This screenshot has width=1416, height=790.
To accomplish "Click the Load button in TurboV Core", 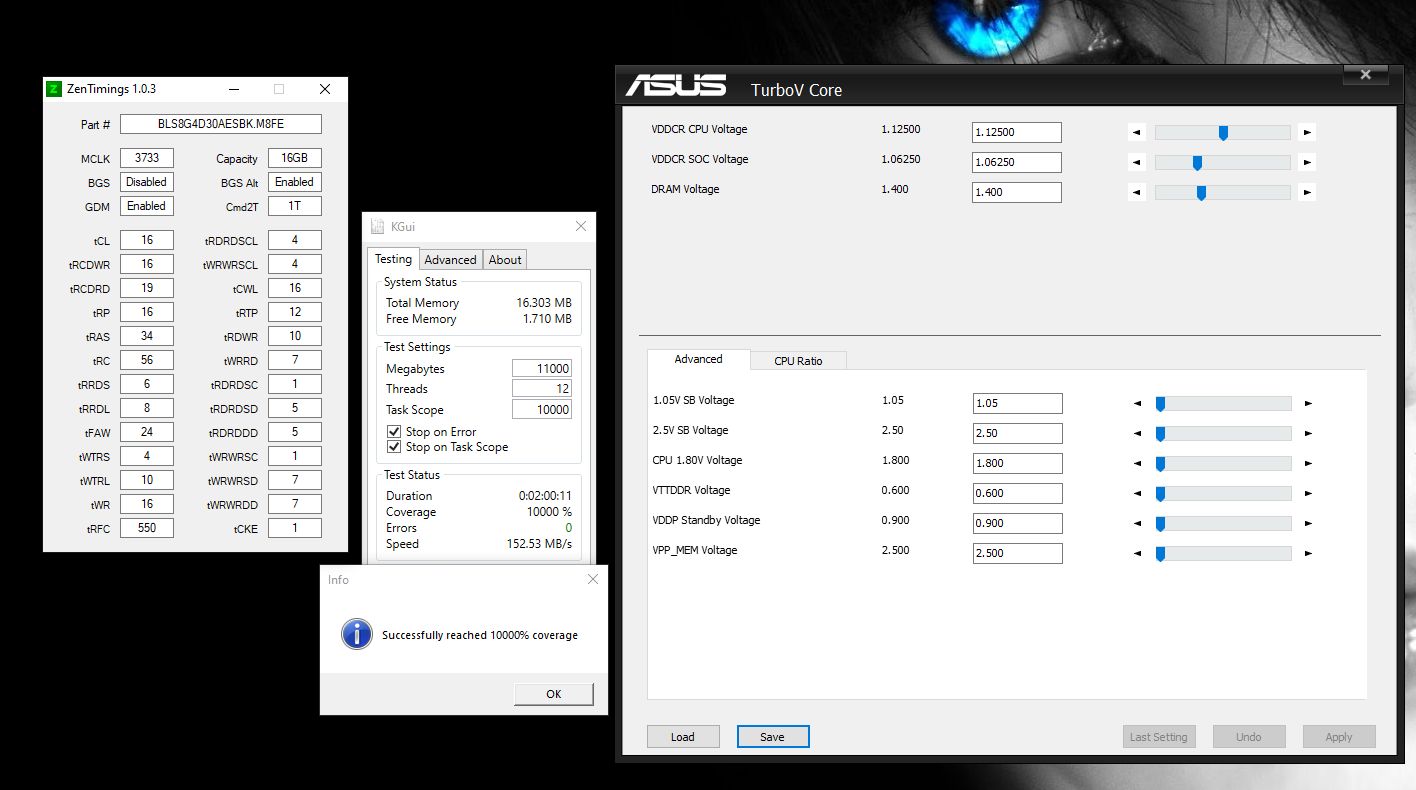I will point(683,737).
